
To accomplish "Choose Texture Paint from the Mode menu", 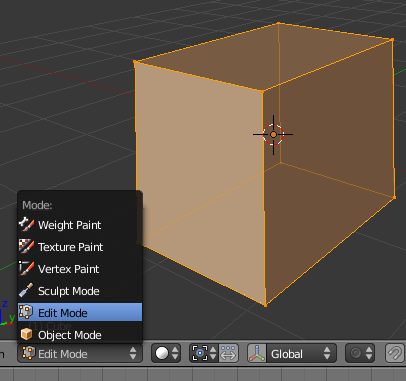I will click(80, 247).
